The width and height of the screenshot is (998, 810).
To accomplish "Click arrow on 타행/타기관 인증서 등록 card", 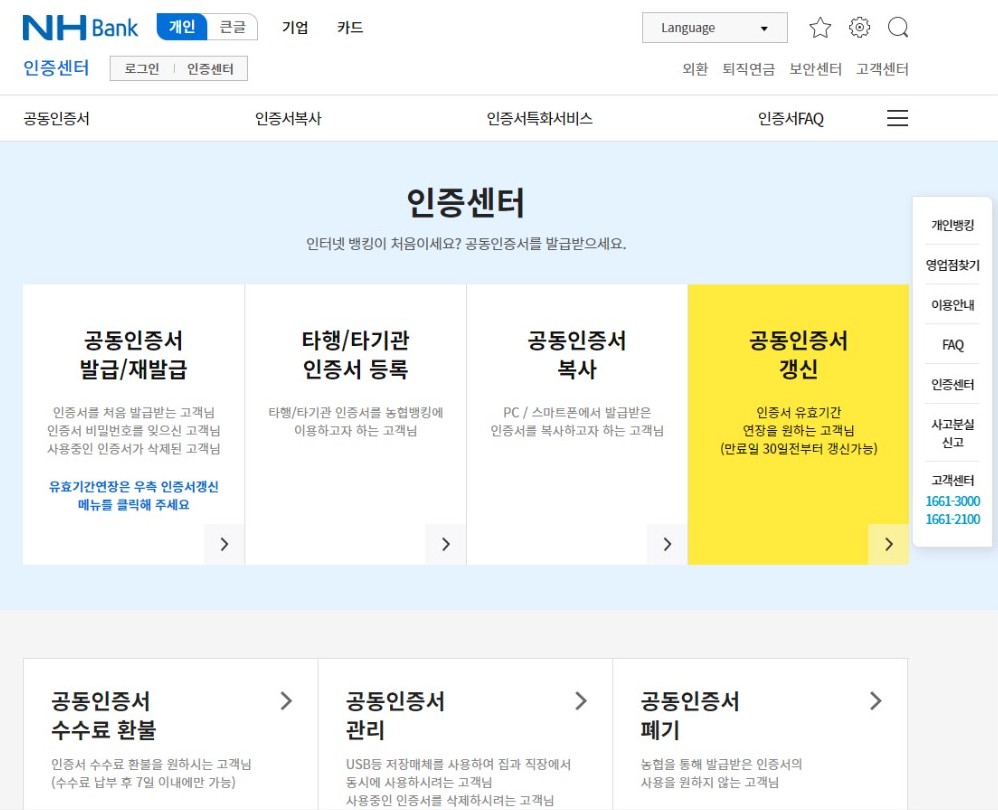I will [x=446, y=544].
